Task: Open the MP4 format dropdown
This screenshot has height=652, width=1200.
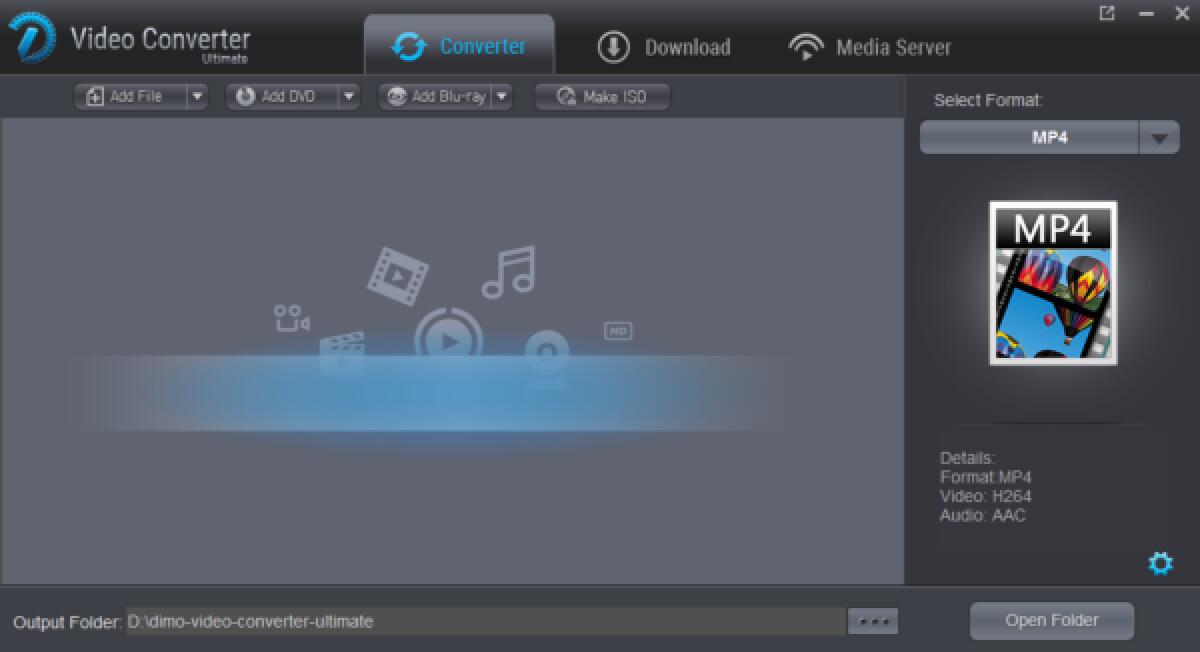Action: [x=1160, y=136]
